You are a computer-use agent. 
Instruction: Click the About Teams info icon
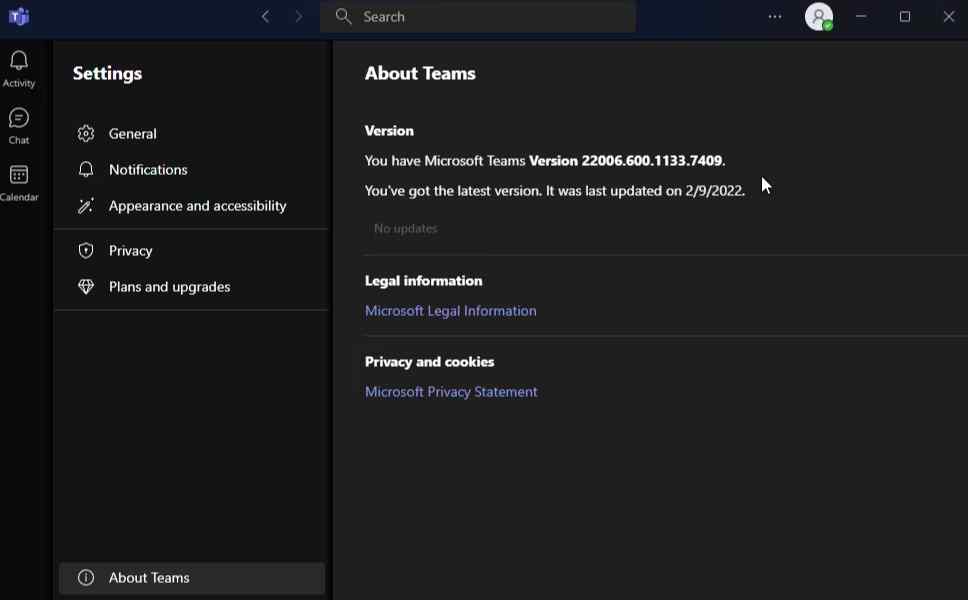tap(86, 578)
